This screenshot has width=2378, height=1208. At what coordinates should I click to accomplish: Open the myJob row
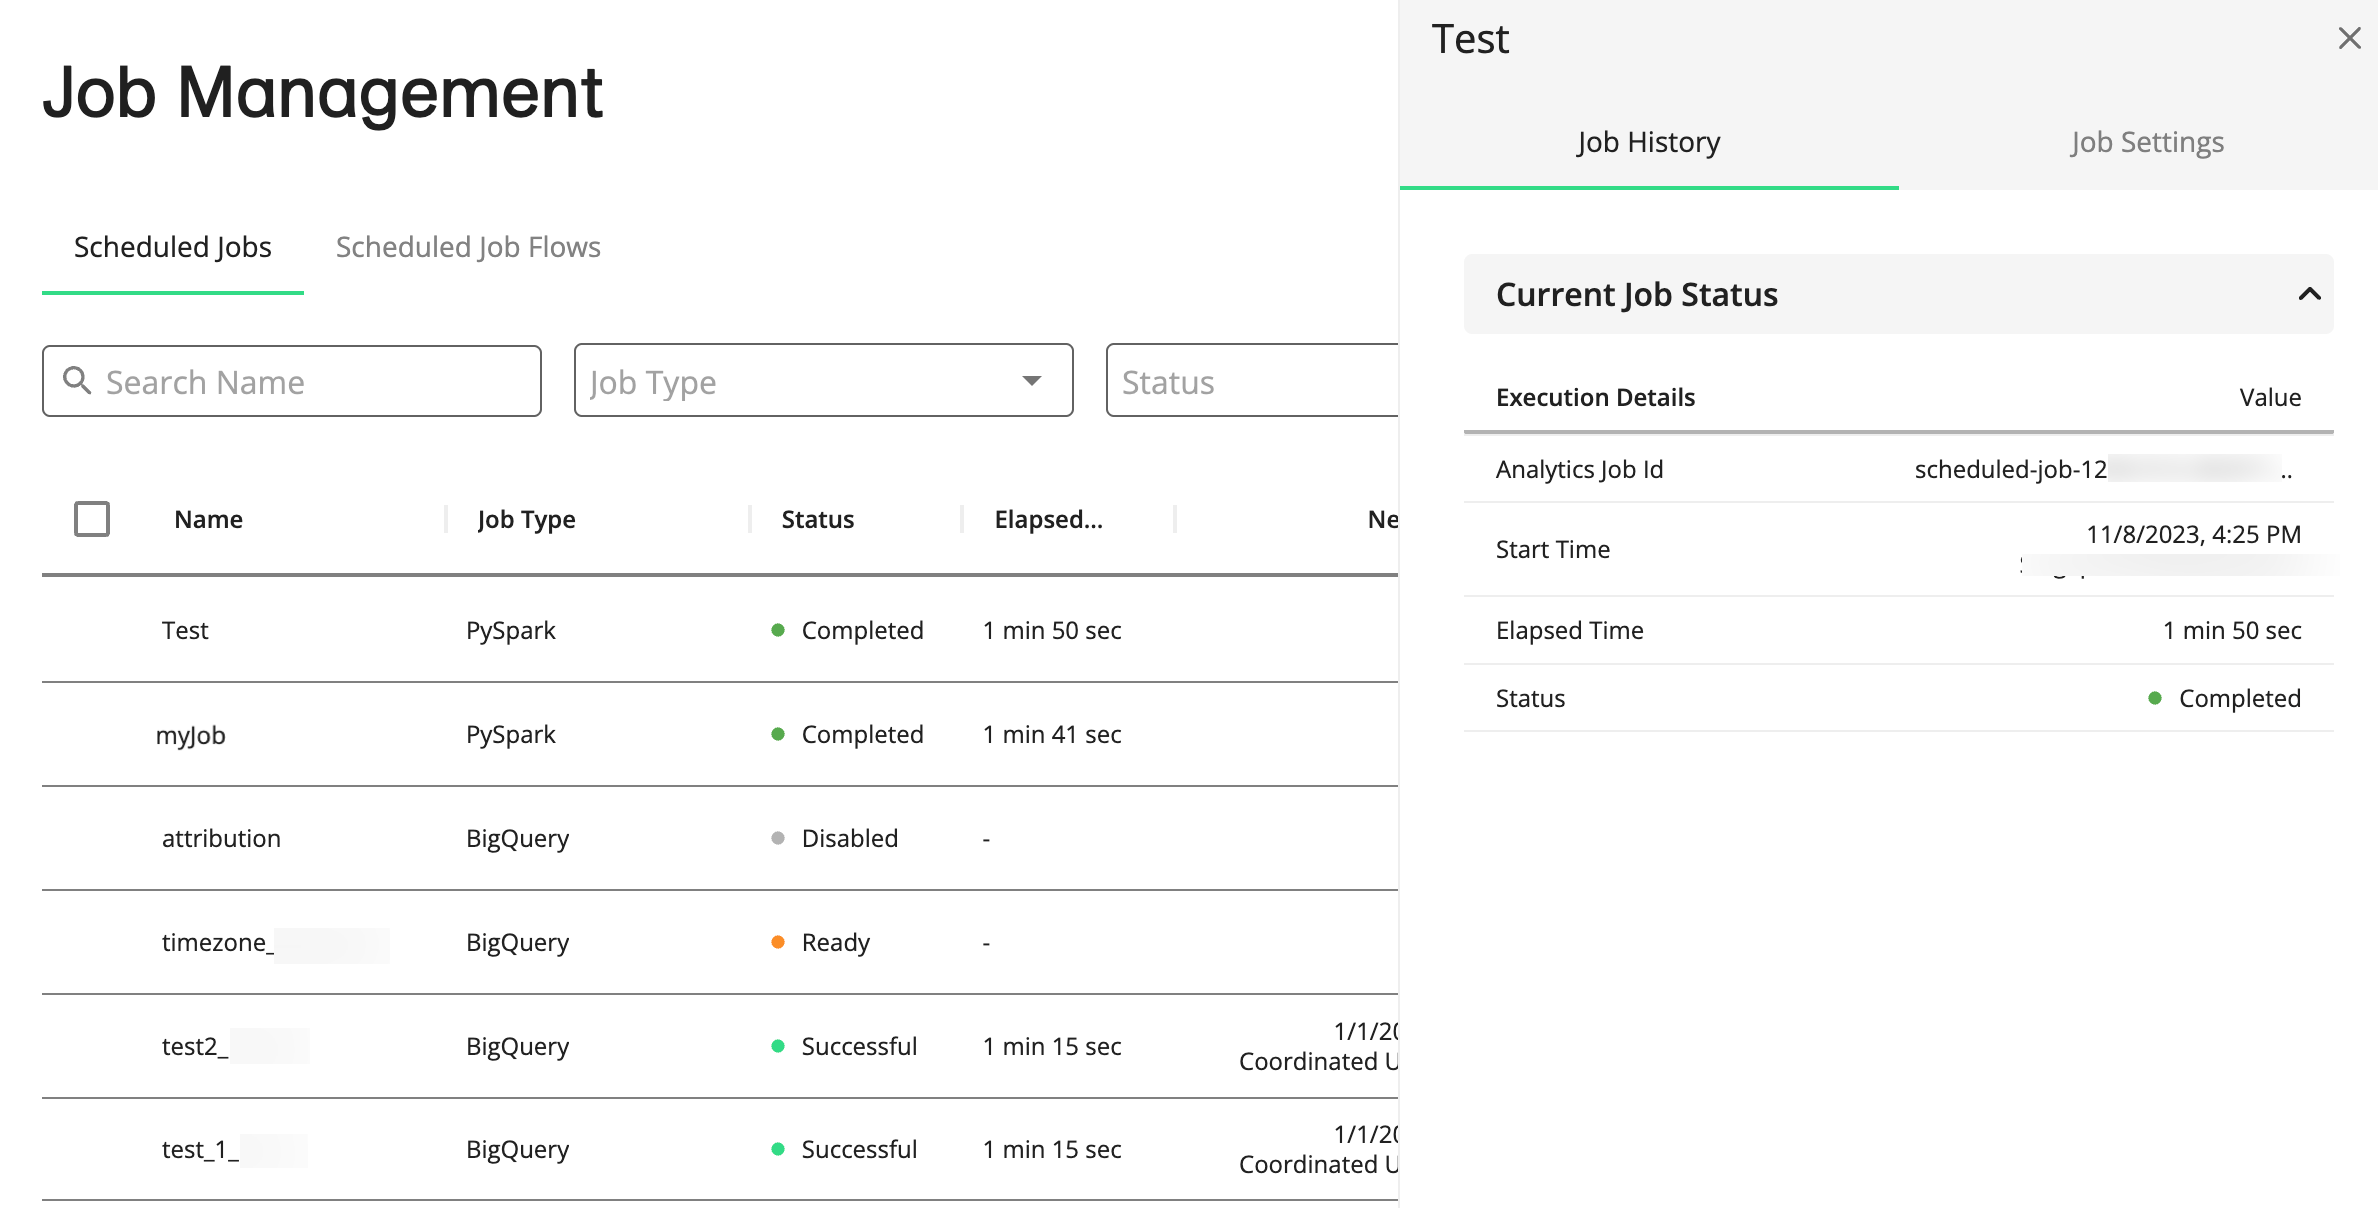coord(191,735)
